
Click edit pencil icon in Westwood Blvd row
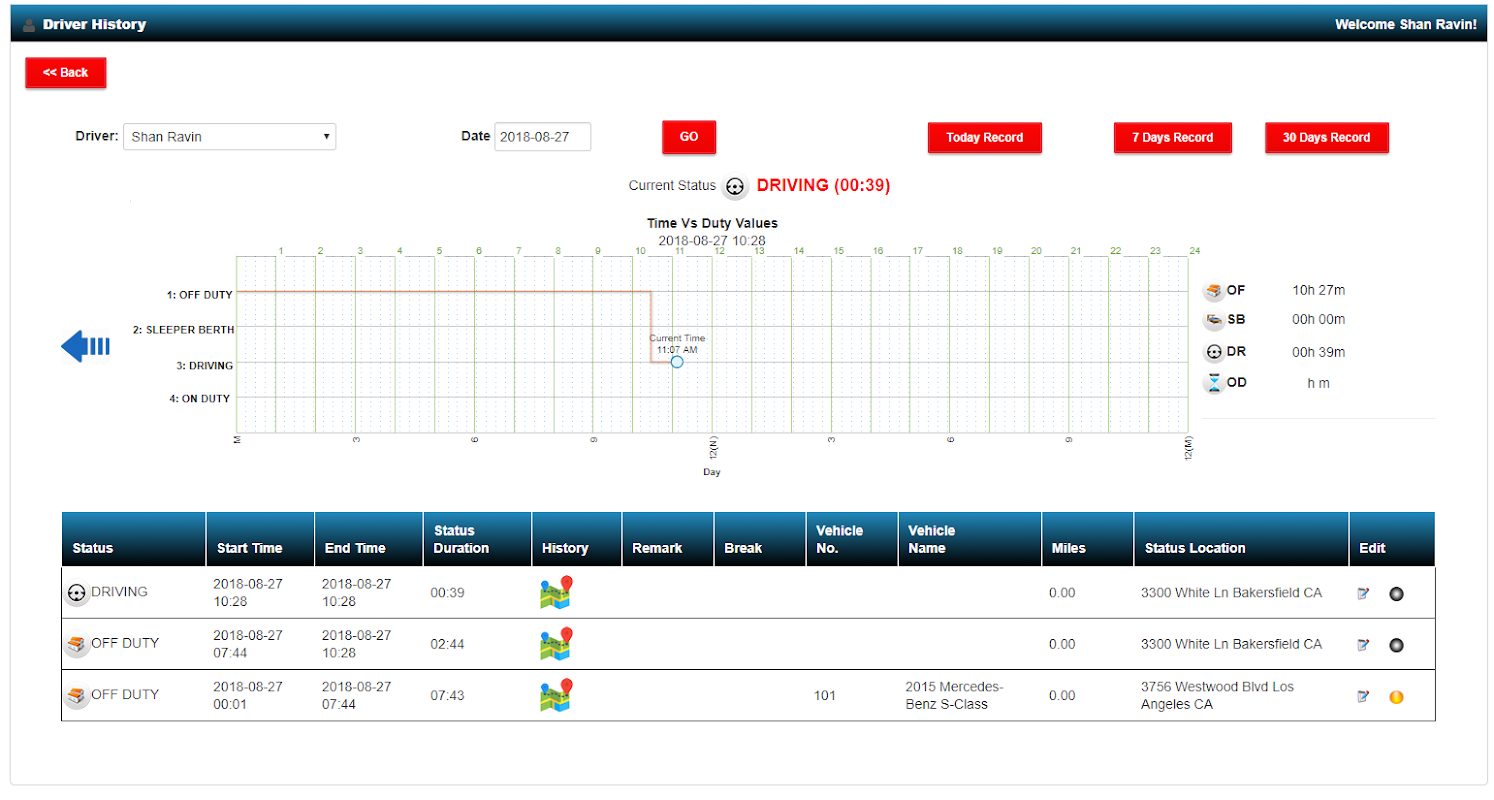(1363, 696)
